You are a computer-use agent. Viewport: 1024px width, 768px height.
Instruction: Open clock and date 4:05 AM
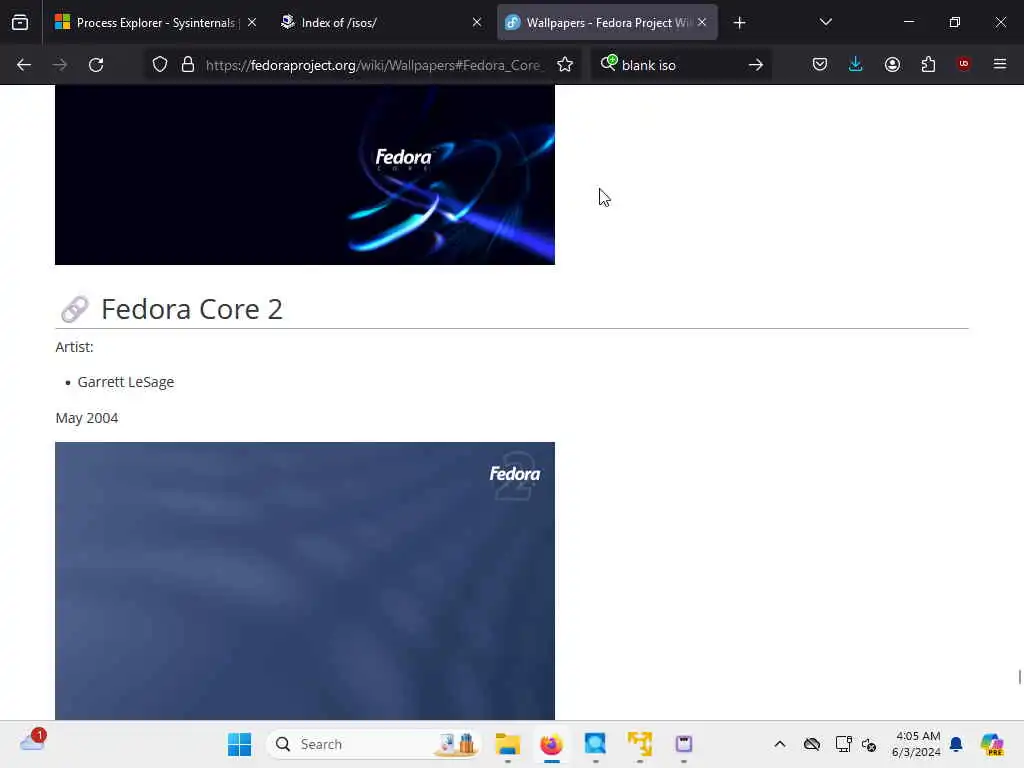click(916, 744)
